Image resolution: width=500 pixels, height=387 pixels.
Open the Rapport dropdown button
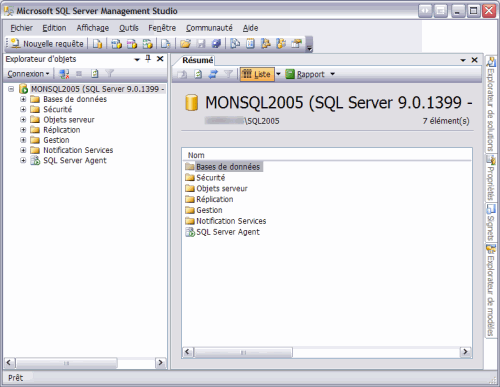click(311, 74)
